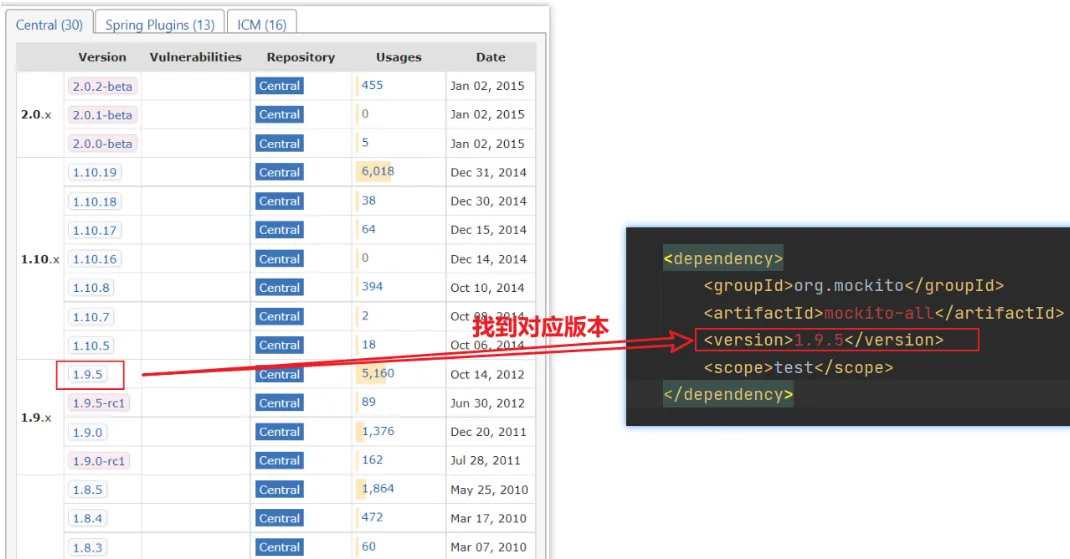Open usages count 64
The width and height of the screenshot is (1070, 559).
point(368,229)
